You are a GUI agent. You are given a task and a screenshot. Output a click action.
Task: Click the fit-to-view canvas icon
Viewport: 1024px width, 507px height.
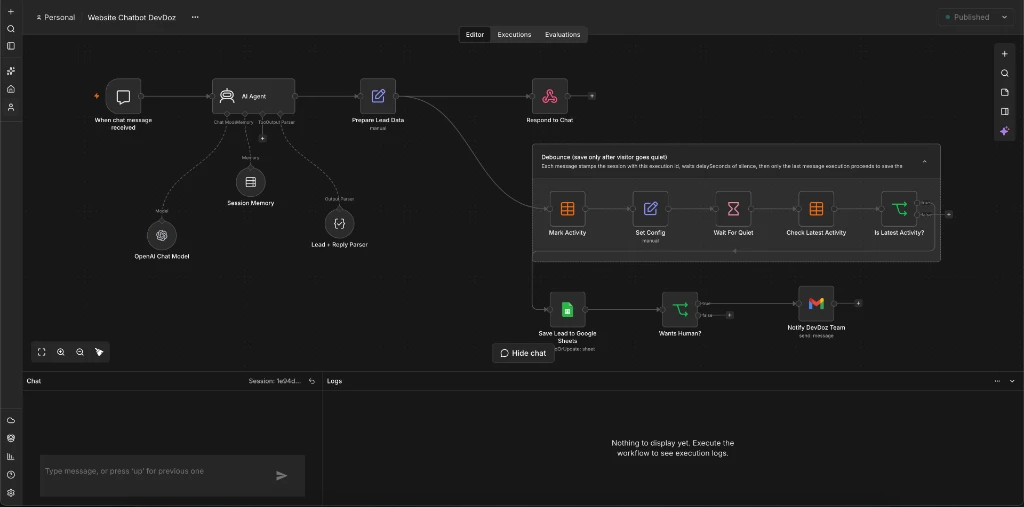[42, 352]
